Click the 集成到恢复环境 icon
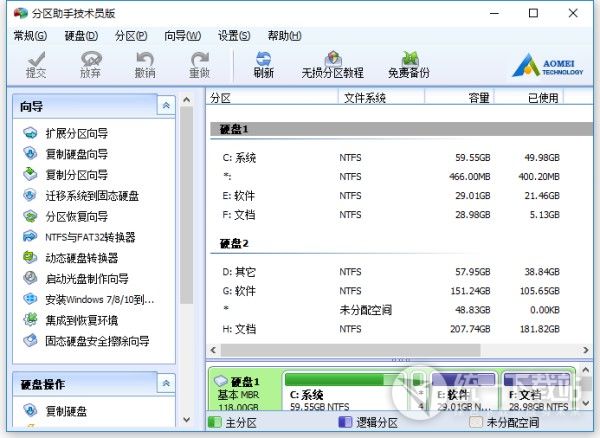Image resolution: width=600 pixels, height=438 pixels. coord(30,319)
